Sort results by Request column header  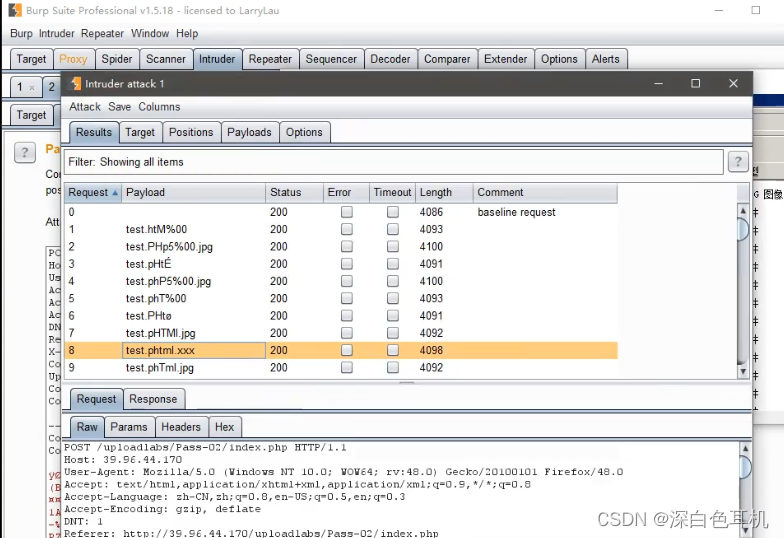click(x=93, y=192)
